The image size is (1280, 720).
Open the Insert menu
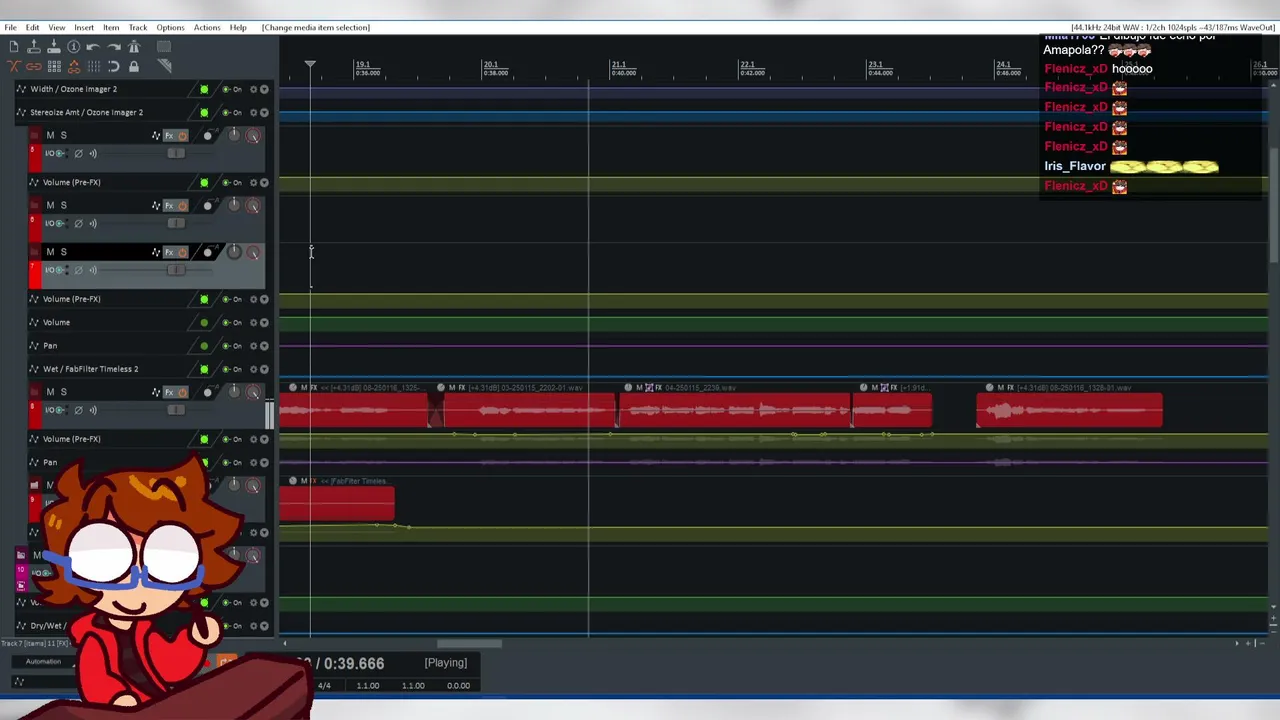(84, 27)
